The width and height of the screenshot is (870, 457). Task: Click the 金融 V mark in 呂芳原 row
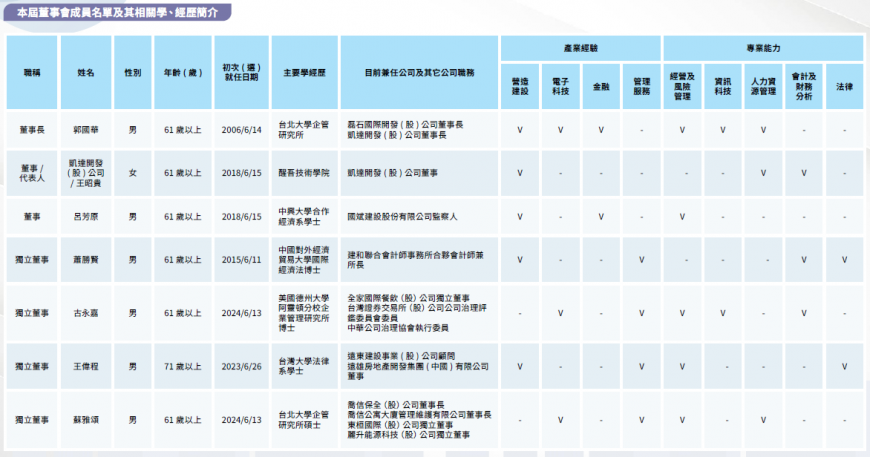pos(601,217)
